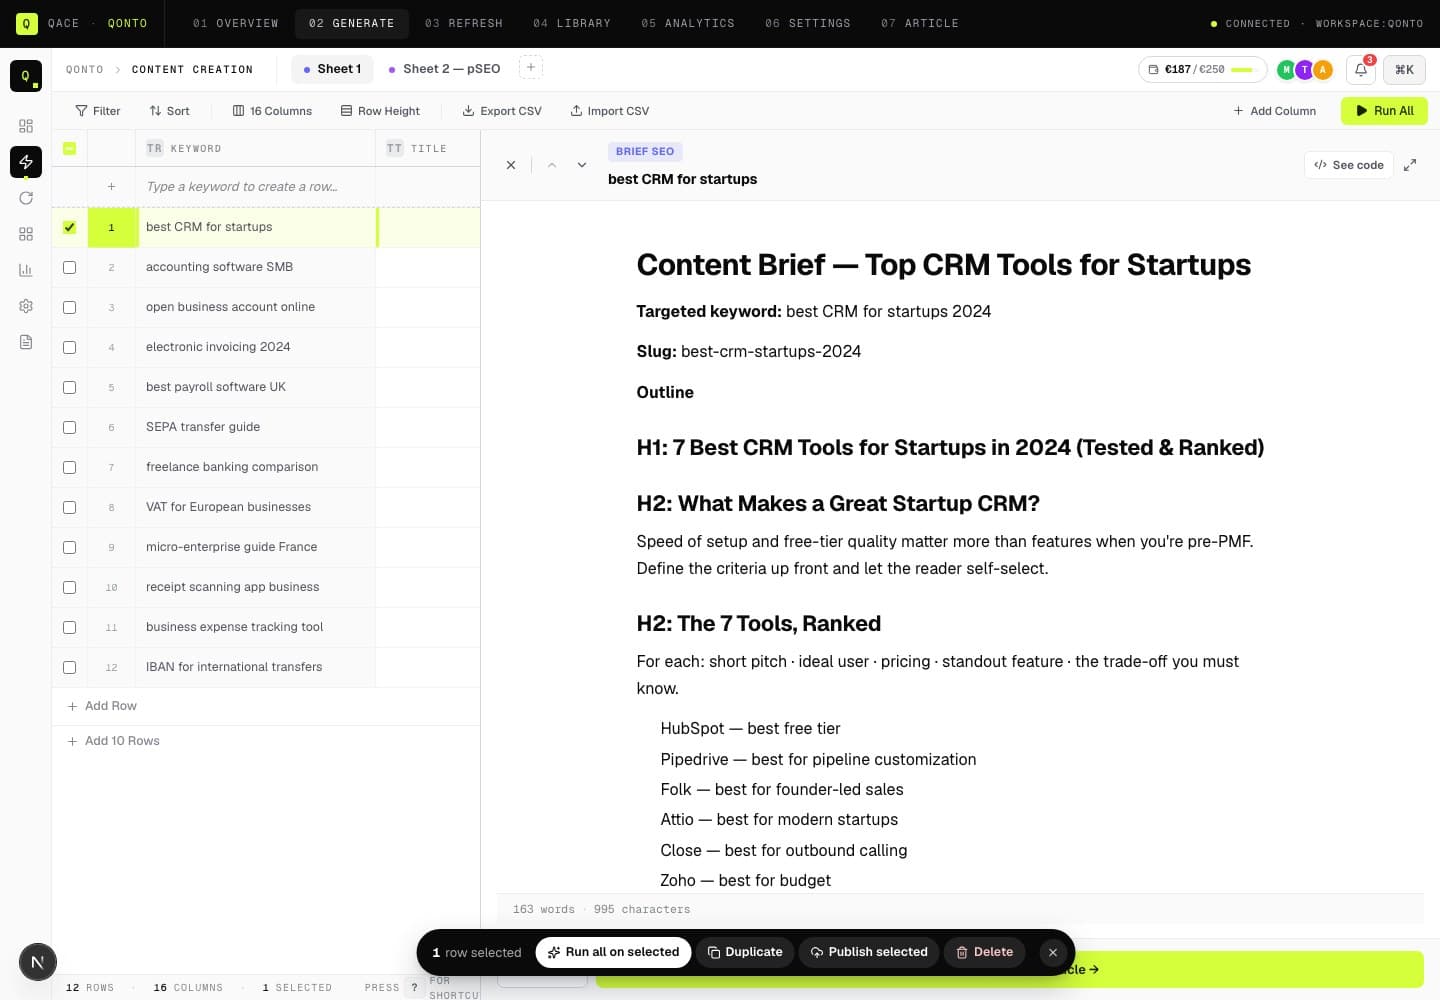The width and height of the screenshot is (1440, 1000).
Task: Open the refresh icon in sidebar
Action: pos(26,198)
